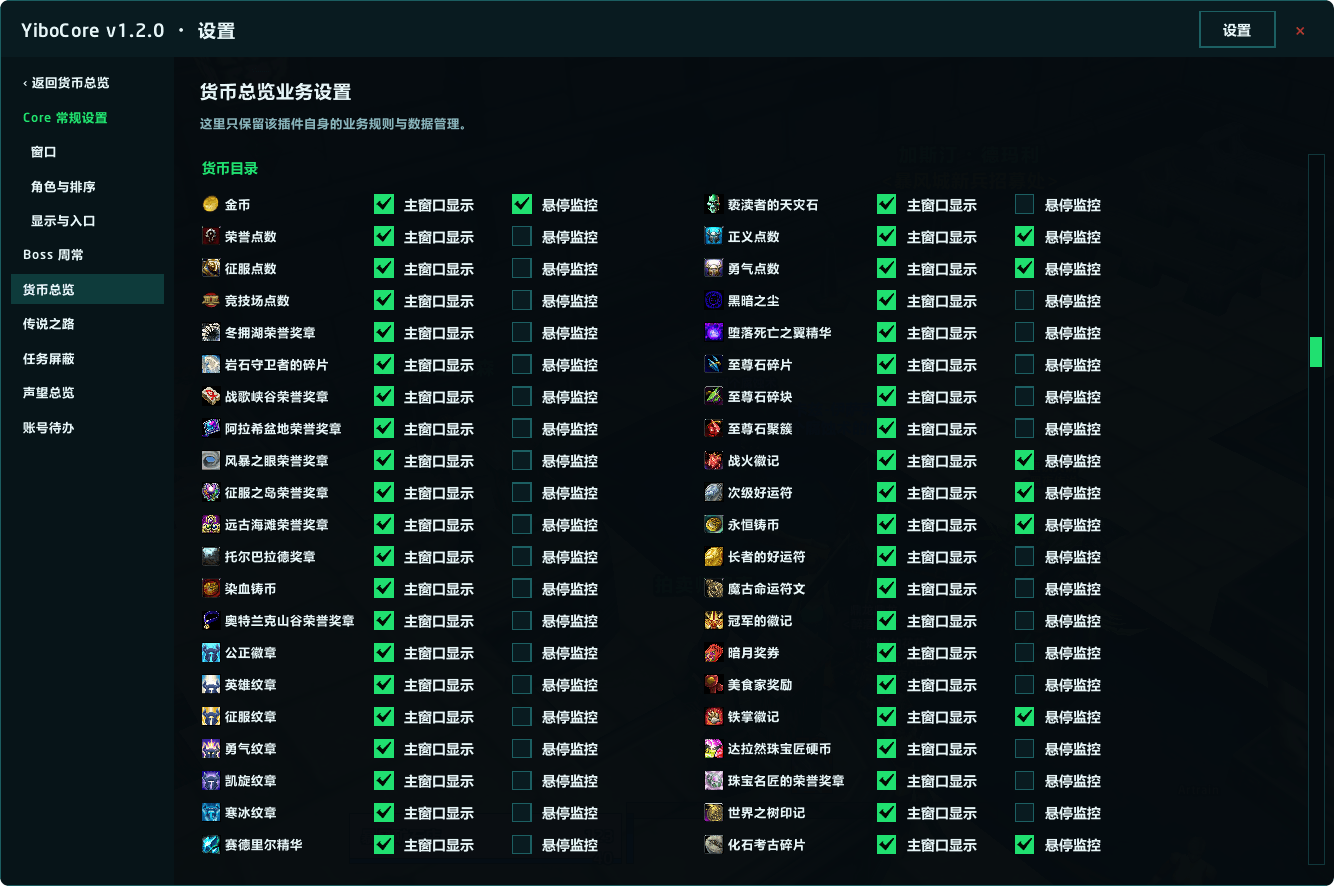This screenshot has width=1334, height=886.
Task: Select 任务屏蔽 in the sidebar
Action: click(87, 358)
